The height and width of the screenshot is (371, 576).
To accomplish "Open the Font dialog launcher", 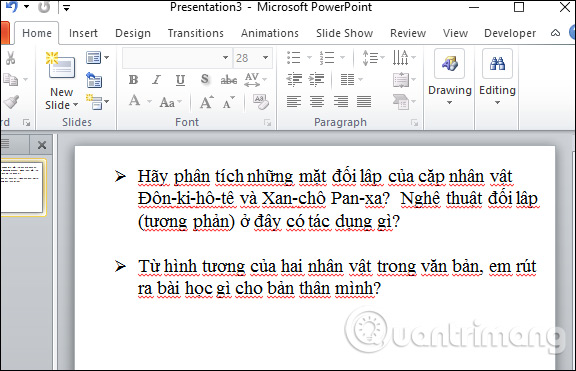I will 267,123.
